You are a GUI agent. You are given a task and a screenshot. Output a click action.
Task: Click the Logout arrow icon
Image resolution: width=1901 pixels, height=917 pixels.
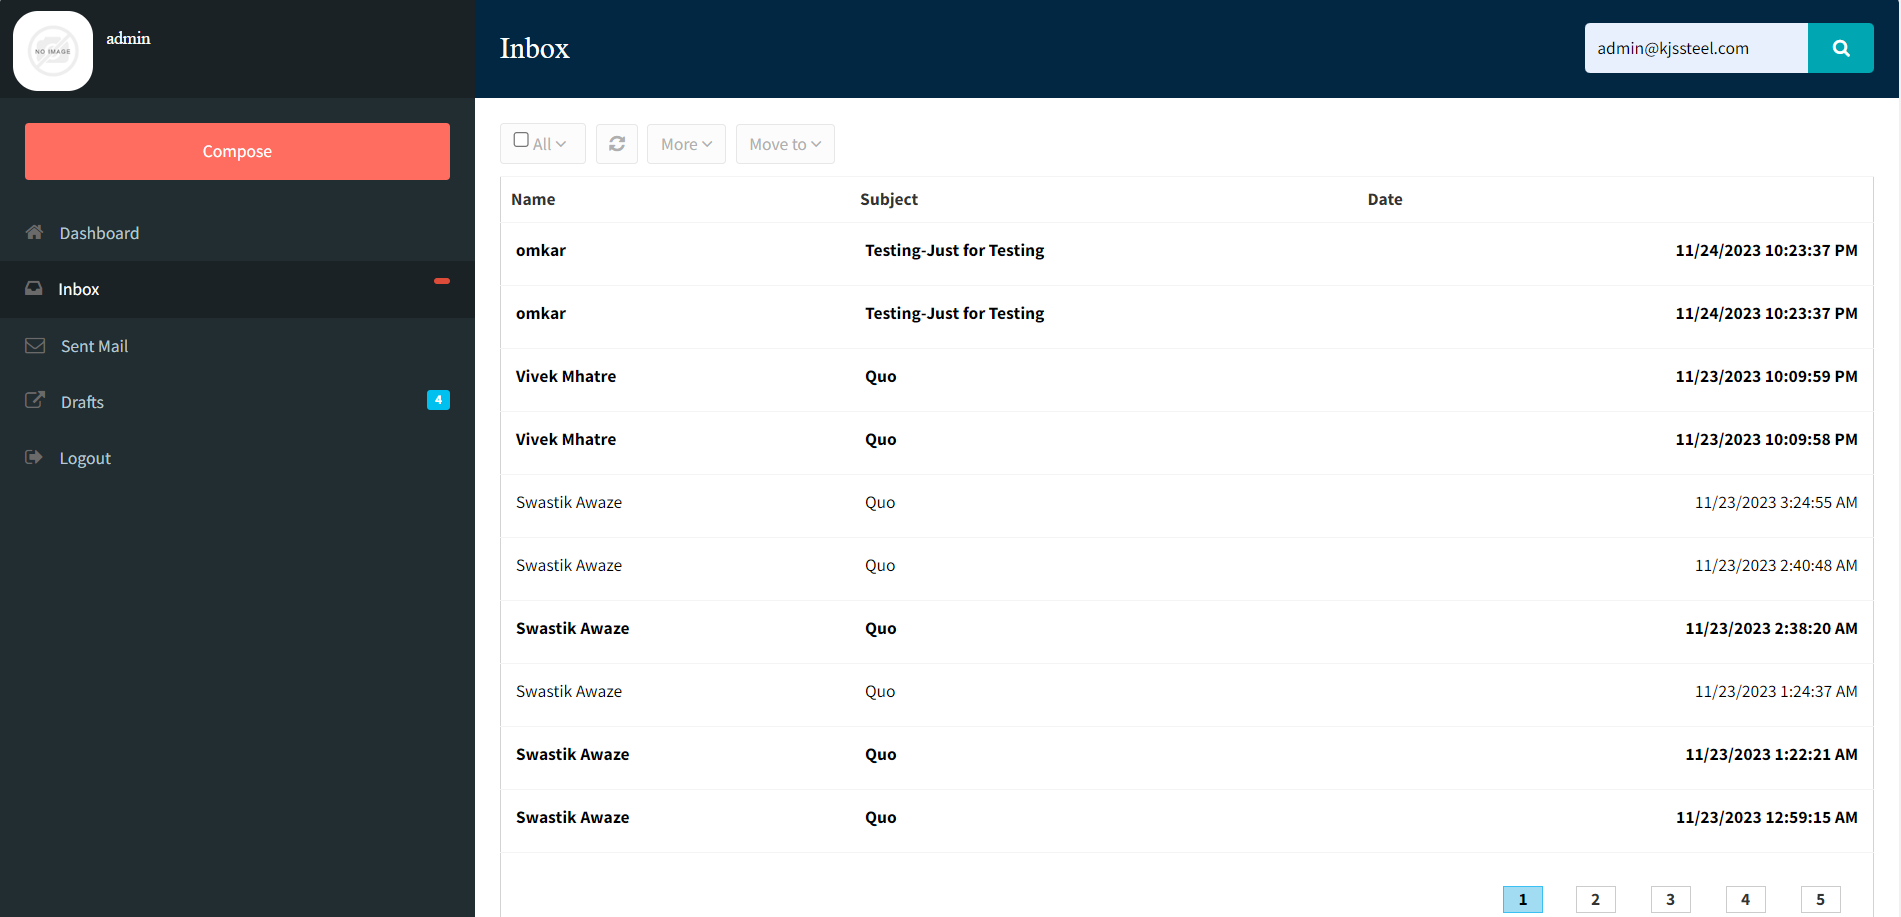tap(34, 457)
